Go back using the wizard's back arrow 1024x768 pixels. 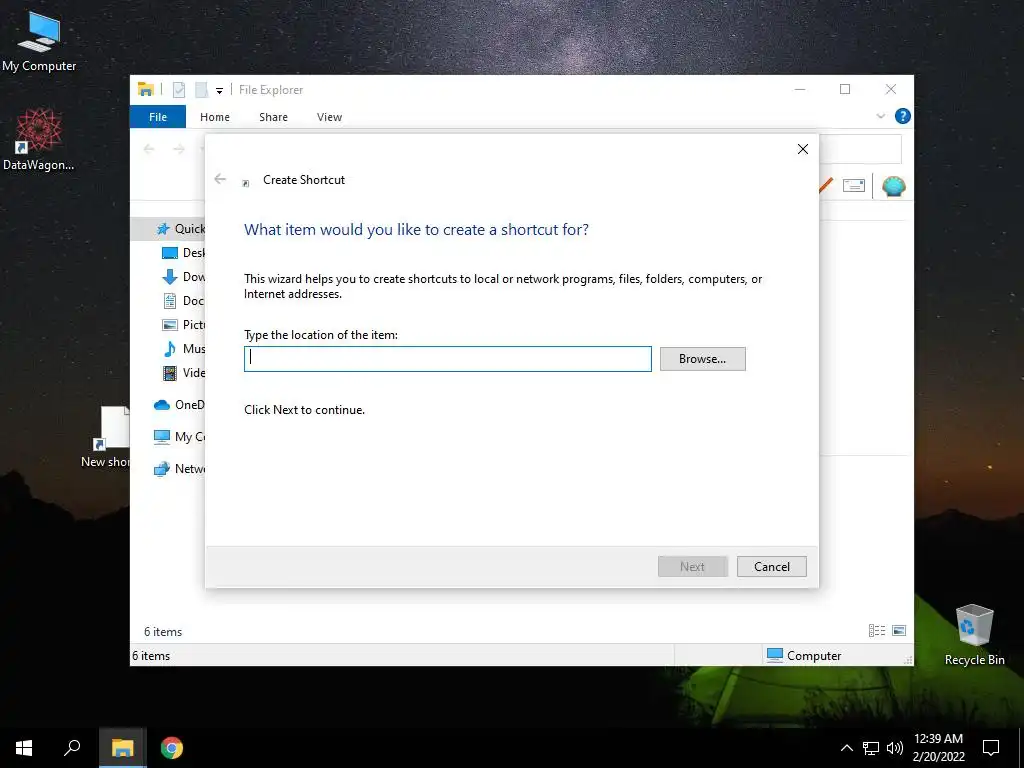point(220,179)
